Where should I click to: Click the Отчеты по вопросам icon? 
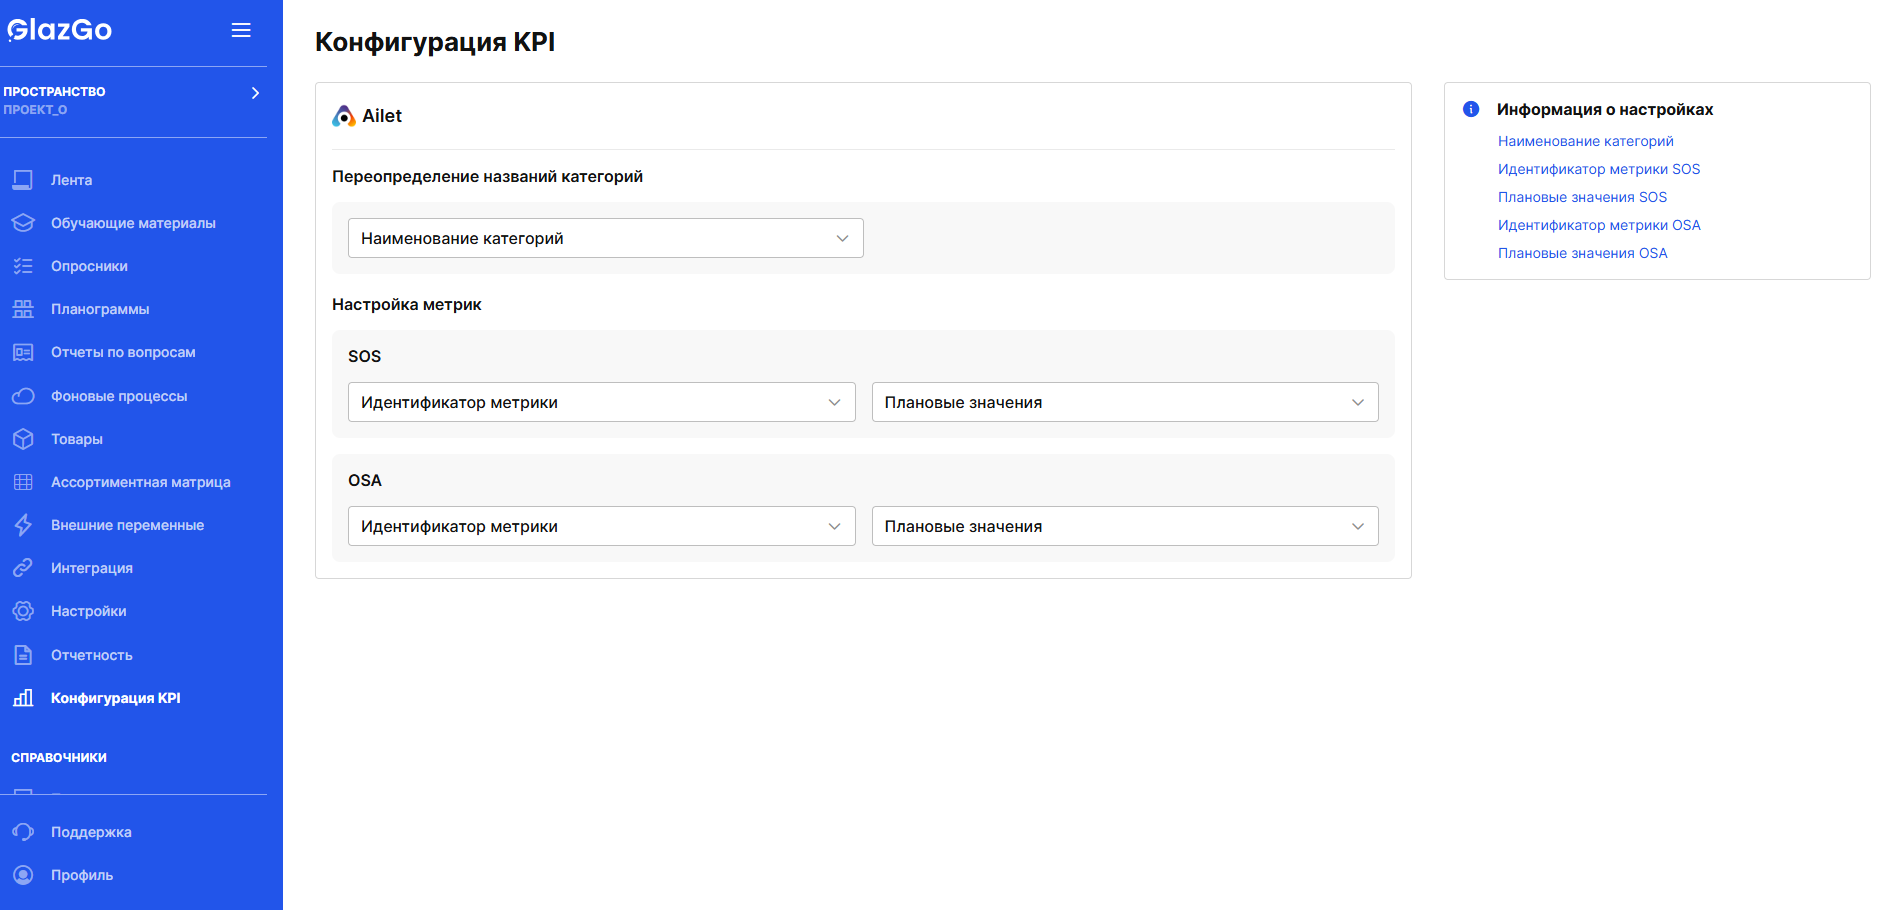[23, 352]
